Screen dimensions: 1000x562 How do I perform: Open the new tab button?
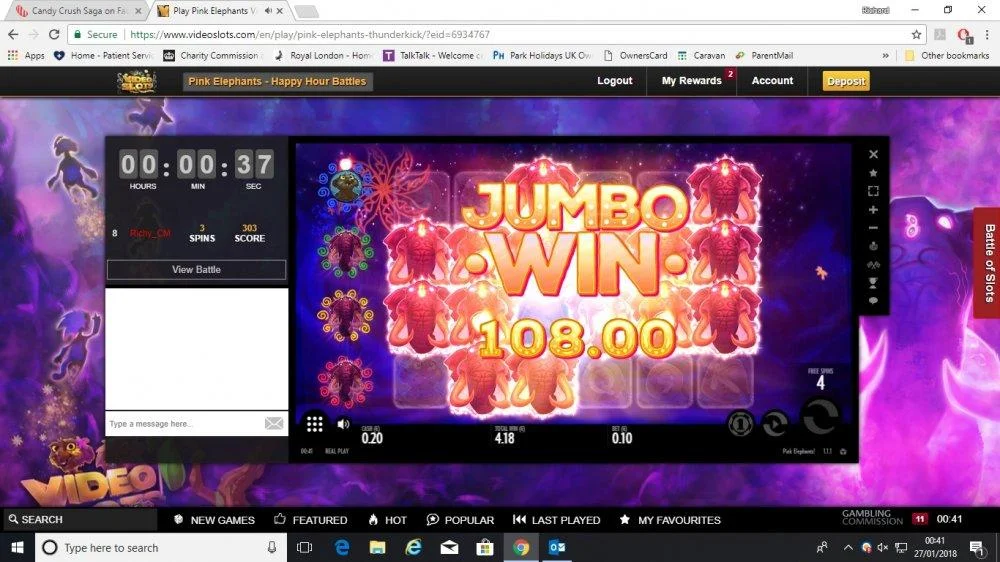pyautogui.click(x=306, y=11)
